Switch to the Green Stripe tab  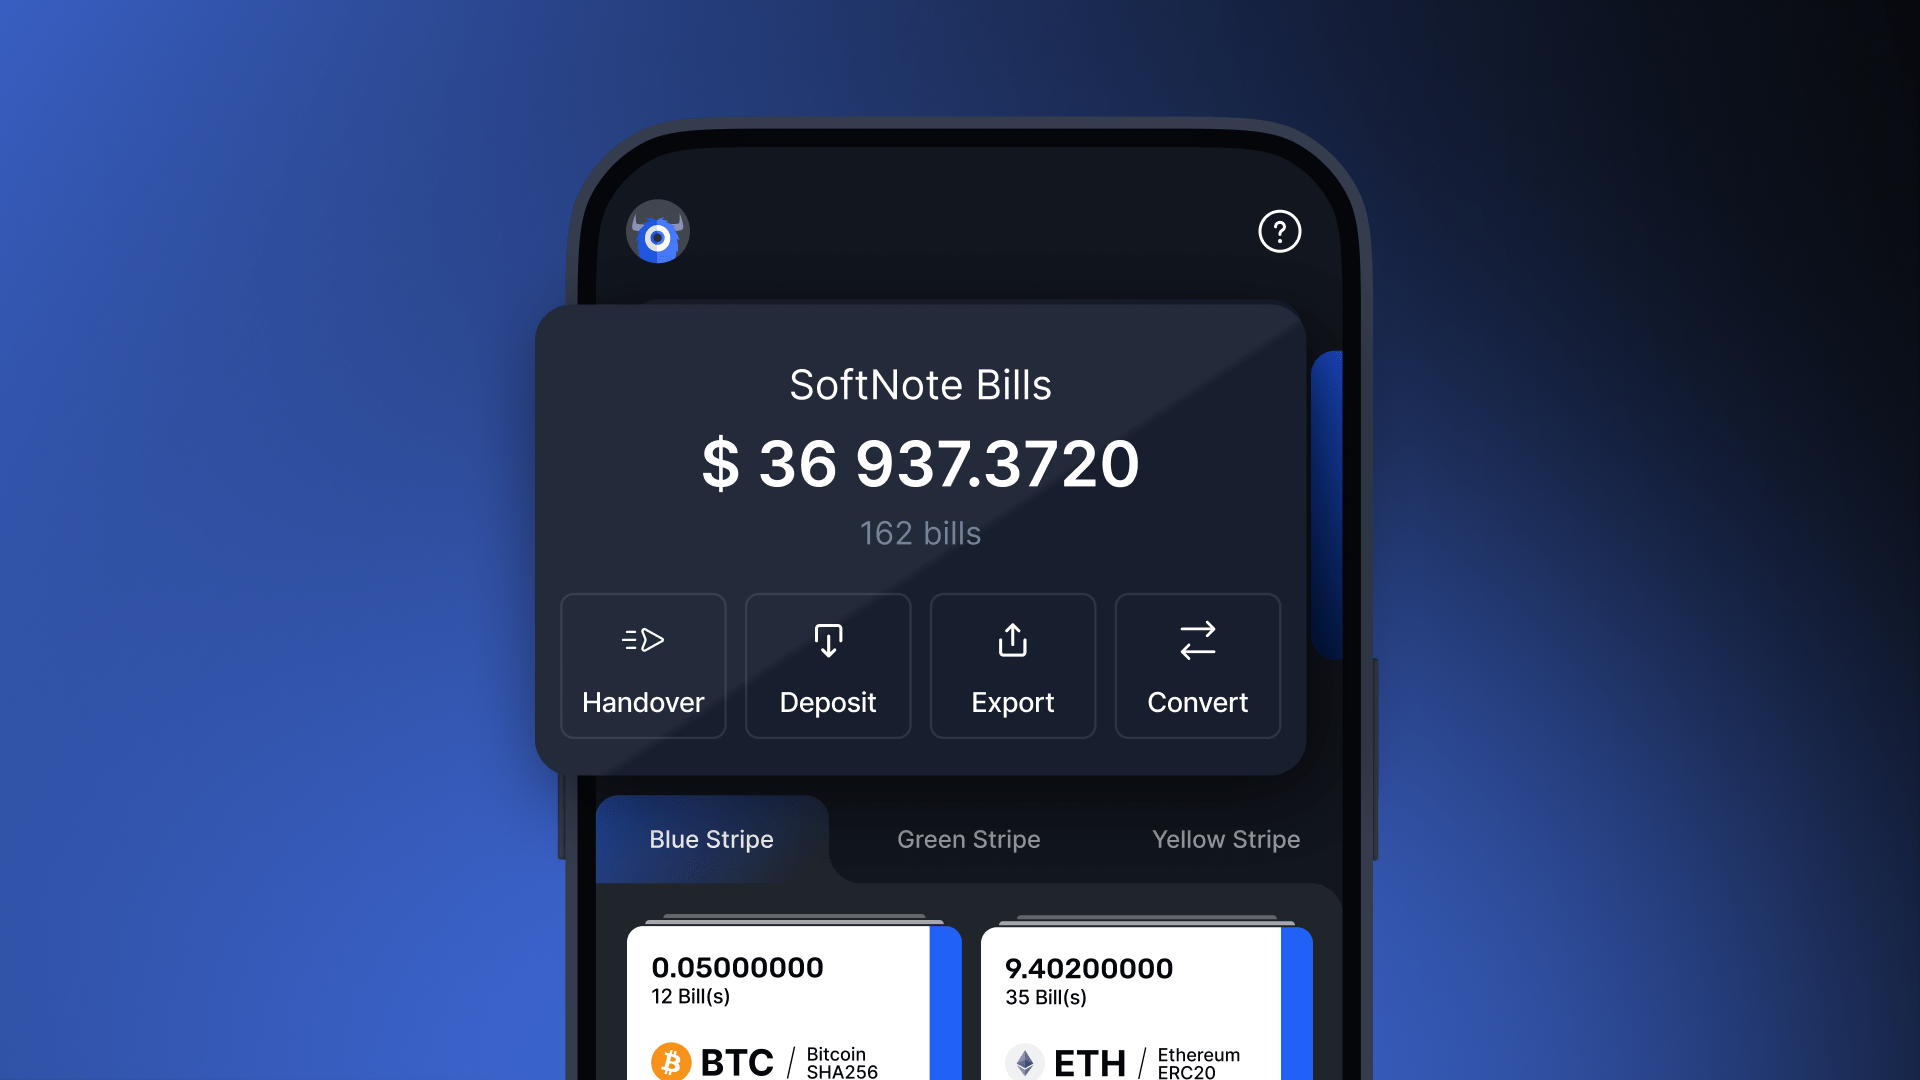pos(968,839)
